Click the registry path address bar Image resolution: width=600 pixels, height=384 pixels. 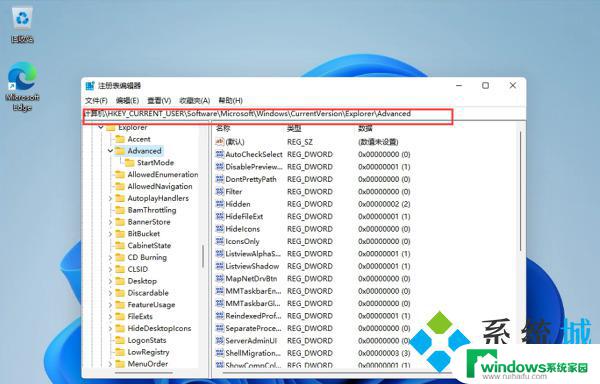[x=267, y=114]
